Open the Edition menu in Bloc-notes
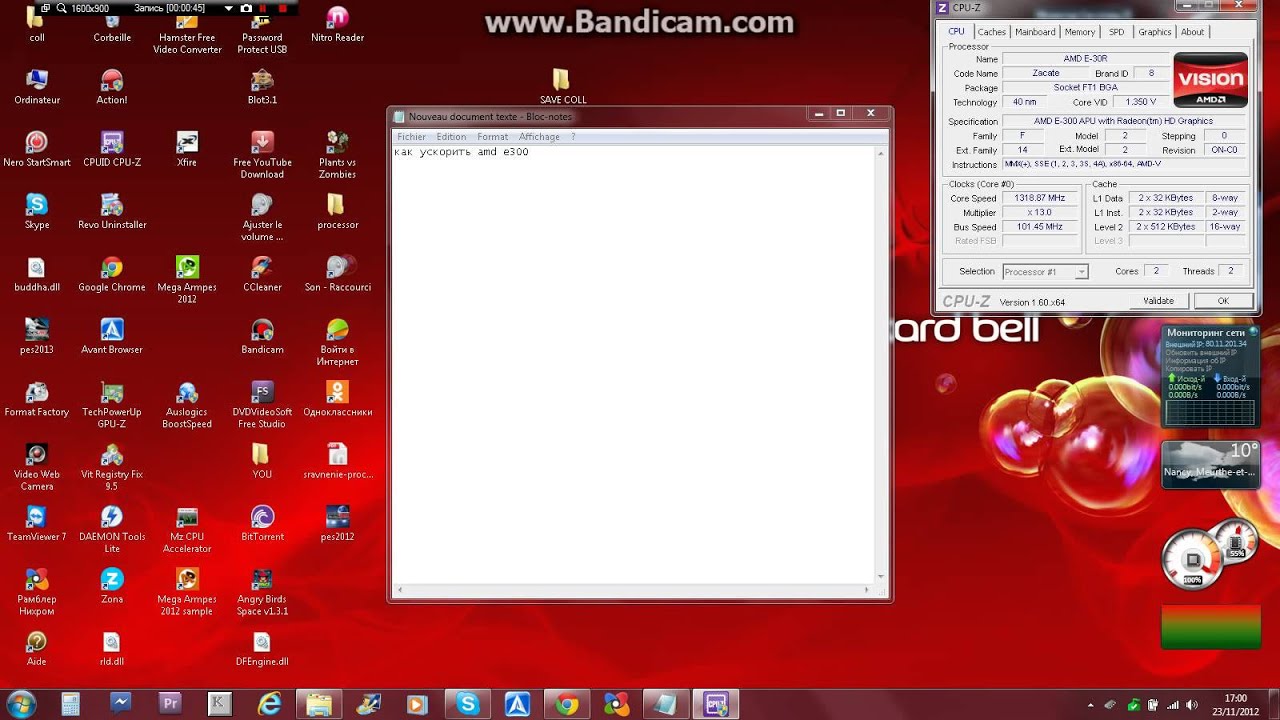This screenshot has width=1280, height=720. pyautogui.click(x=451, y=137)
